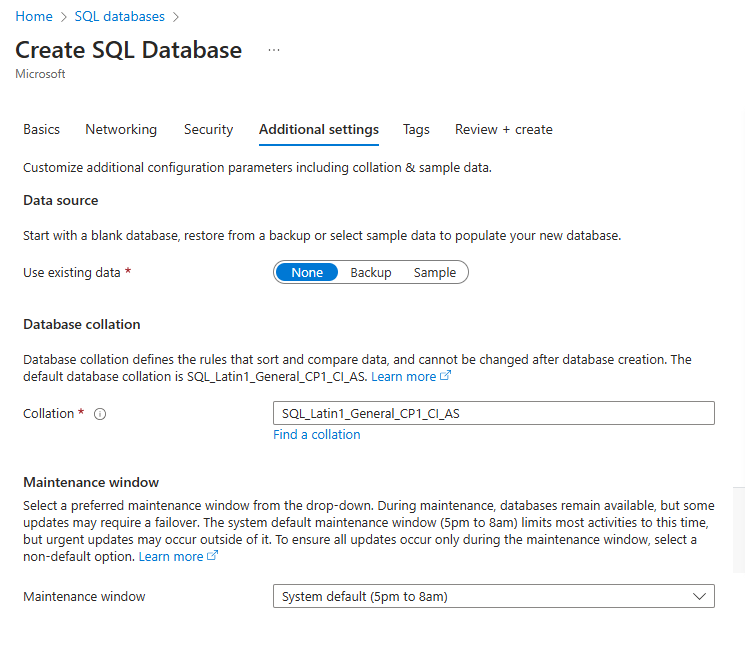Click external link icon after maintenance Learn more
This screenshot has width=745, height=652.
pos(212,557)
